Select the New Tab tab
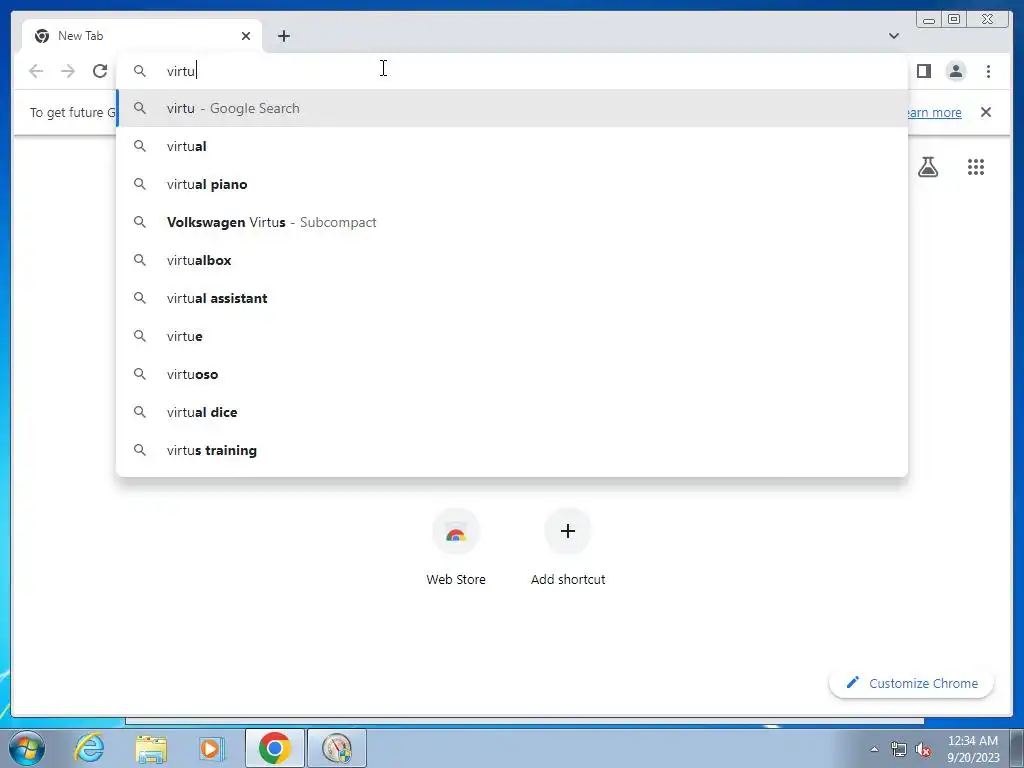This screenshot has width=1024, height=768. tap(142, 36)
